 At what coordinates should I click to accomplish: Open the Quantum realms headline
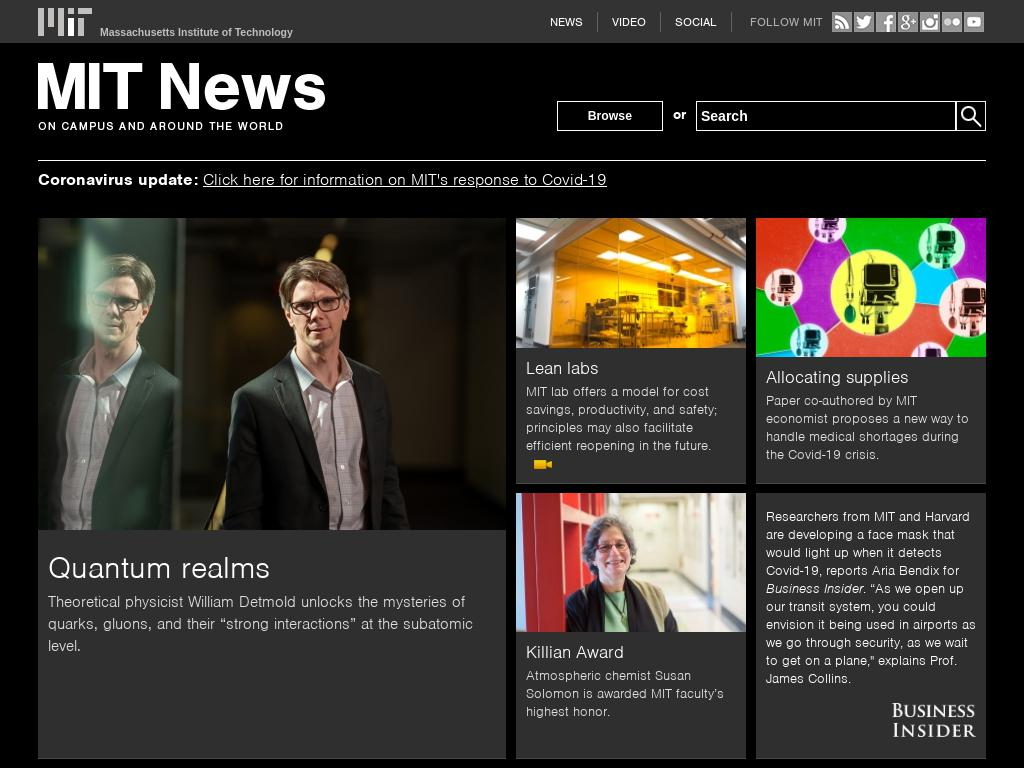[159, 568]
